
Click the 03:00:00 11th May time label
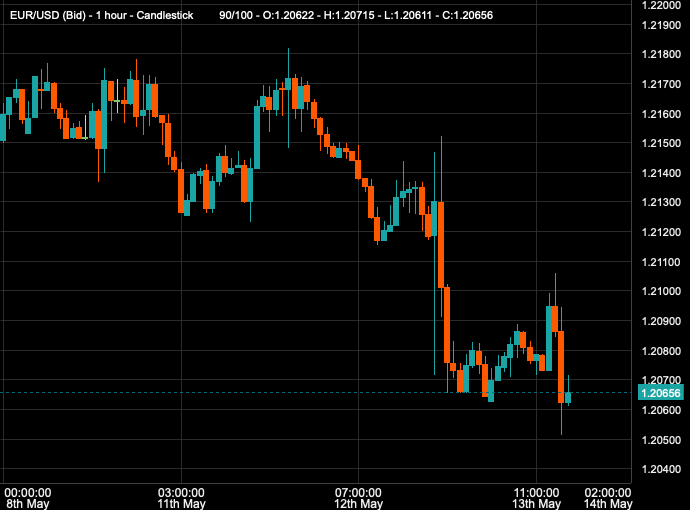click(x=181, y=498)
